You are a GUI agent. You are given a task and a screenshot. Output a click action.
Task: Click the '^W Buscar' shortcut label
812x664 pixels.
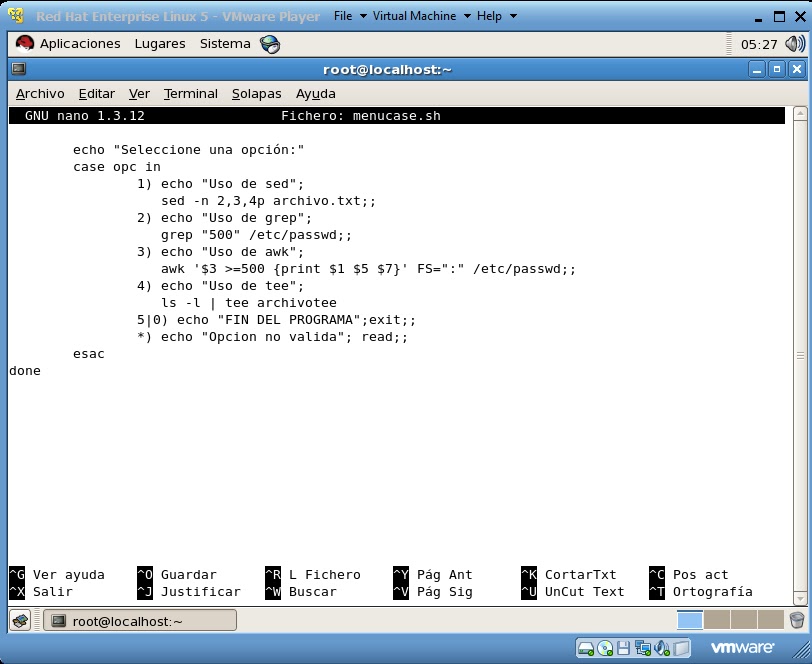tap(301, 591)
